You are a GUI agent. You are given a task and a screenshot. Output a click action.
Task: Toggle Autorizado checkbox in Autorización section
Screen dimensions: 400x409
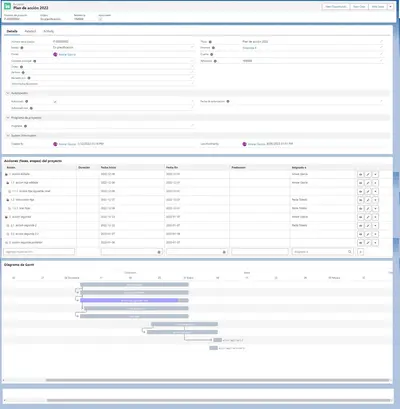click(x=55, y=102)
